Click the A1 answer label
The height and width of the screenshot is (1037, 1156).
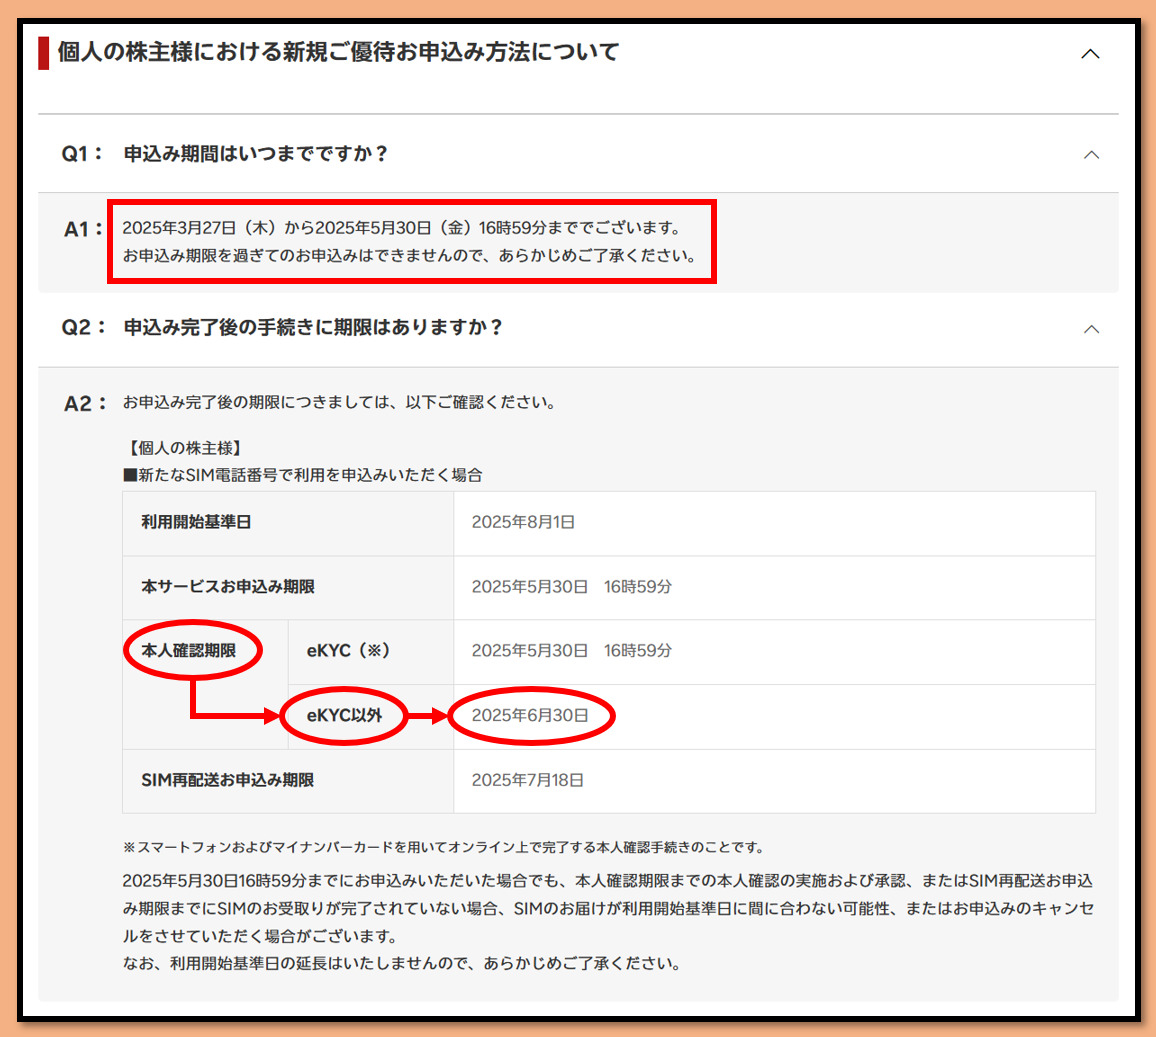tap(83, 230)
